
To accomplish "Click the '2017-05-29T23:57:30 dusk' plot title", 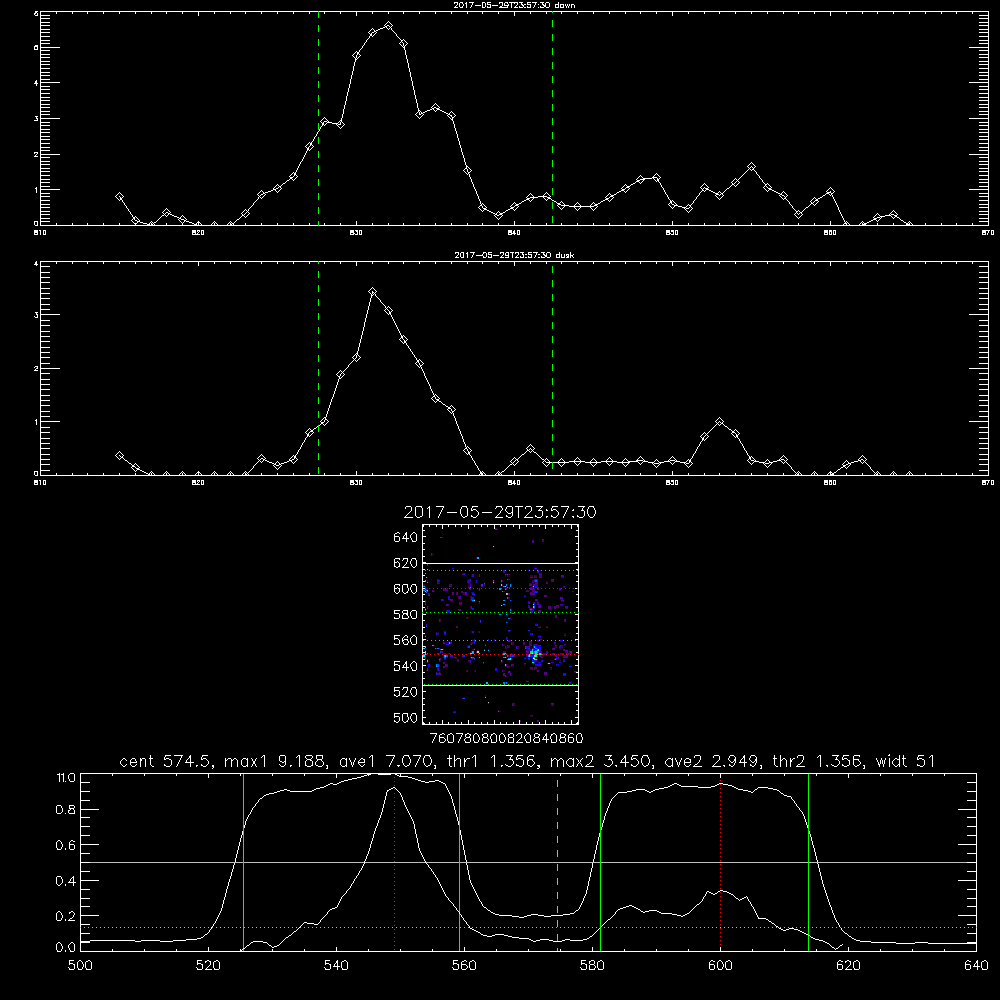I will [514, 255].
